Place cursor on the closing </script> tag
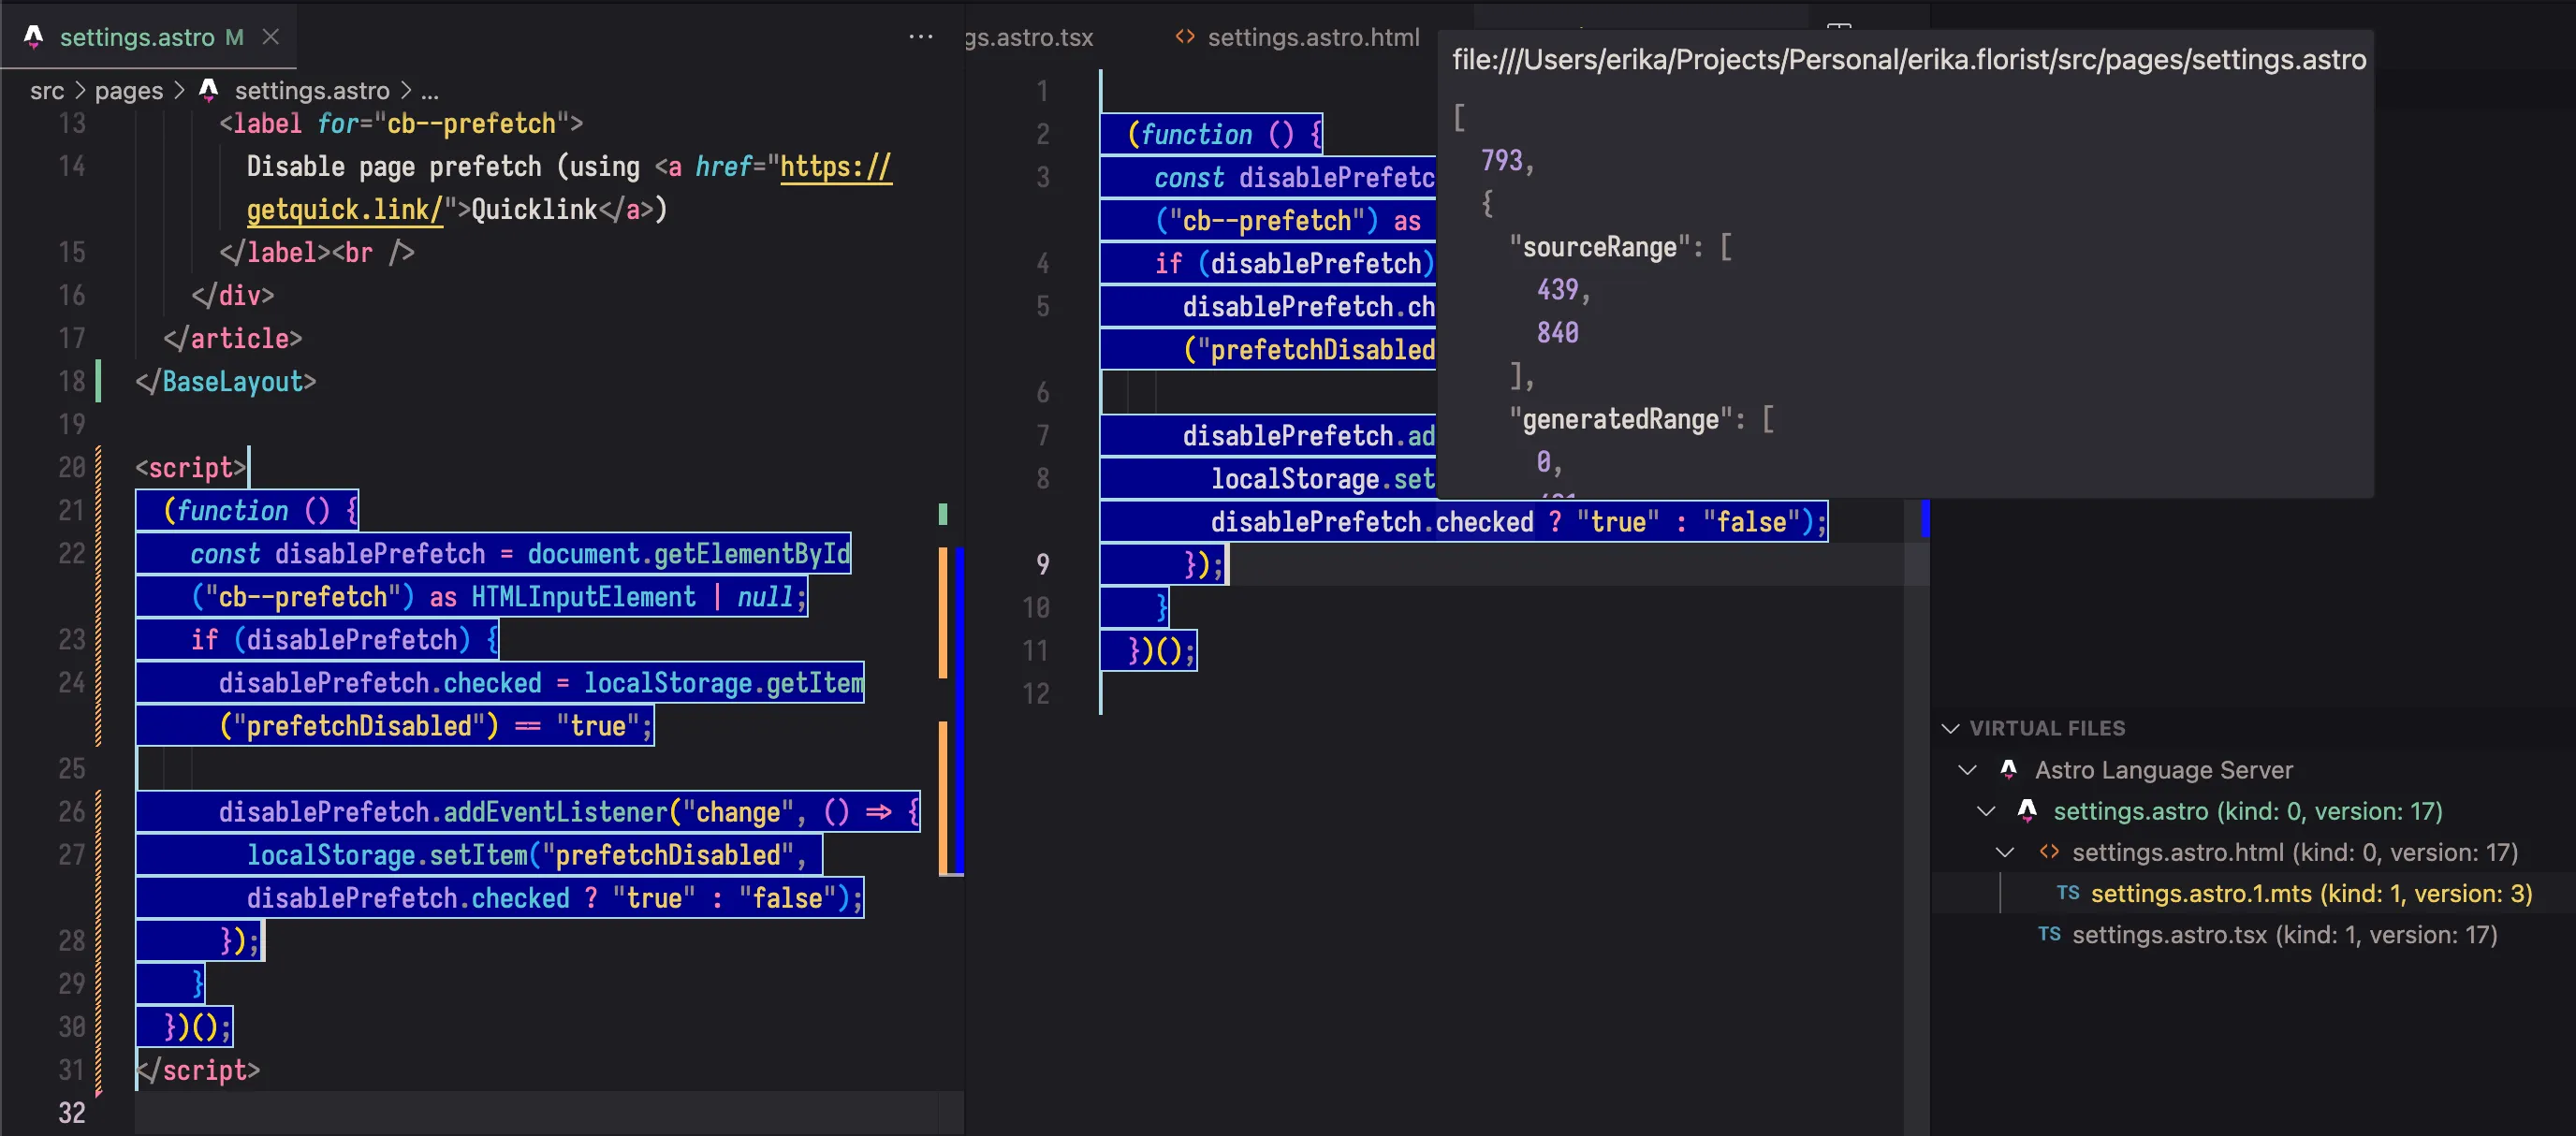Viewport: 2576px width, 1136px height. [198, 1070]
